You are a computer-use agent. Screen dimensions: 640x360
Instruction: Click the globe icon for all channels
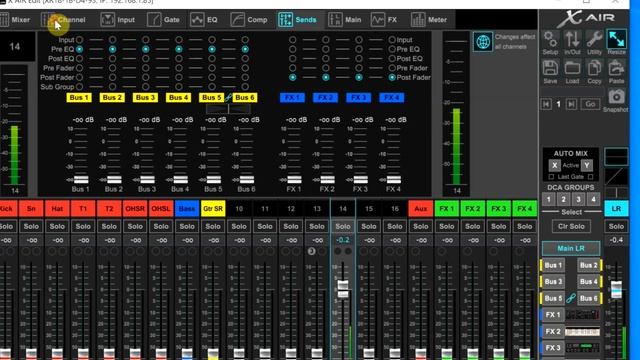click(483, 42)
